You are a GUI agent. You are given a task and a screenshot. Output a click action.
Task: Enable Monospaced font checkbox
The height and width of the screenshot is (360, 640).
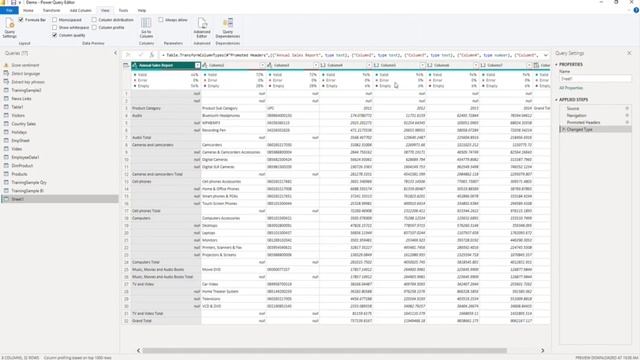(54, 20)
